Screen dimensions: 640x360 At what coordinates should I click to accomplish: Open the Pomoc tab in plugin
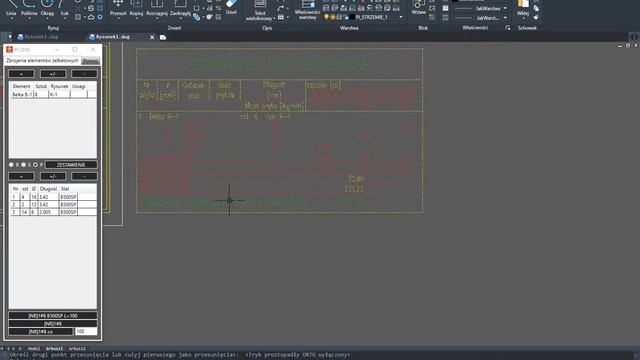[91, 61]
